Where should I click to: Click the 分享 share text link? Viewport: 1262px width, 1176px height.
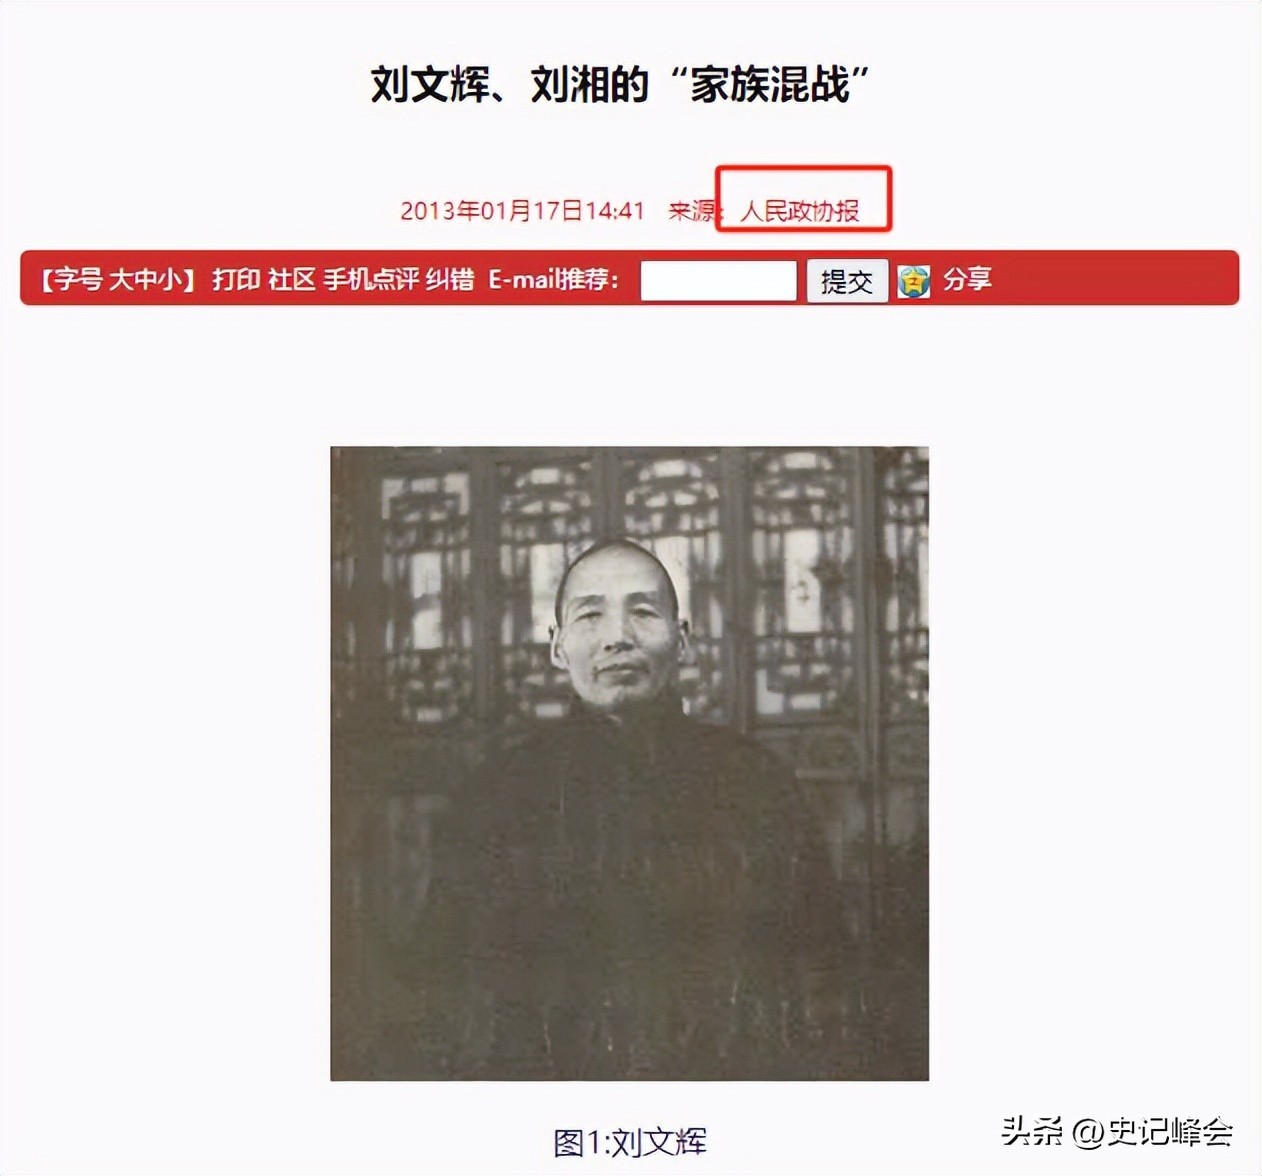point(967,279)
